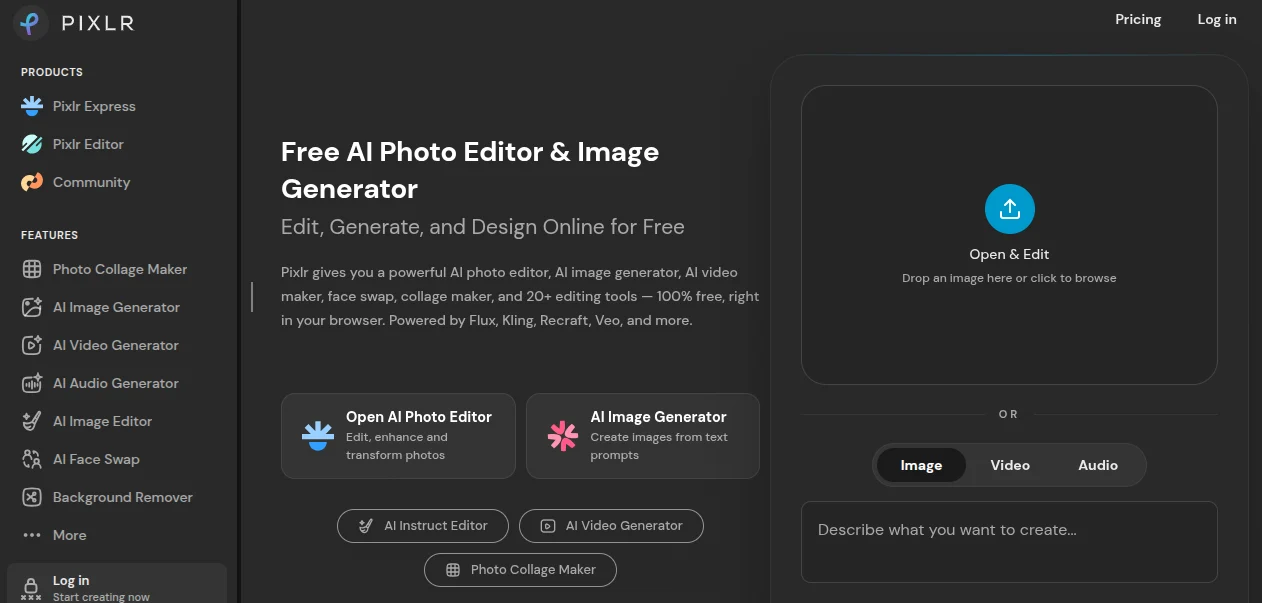
Task: Click the Open AI Photo Editor card
Action: 398,436
